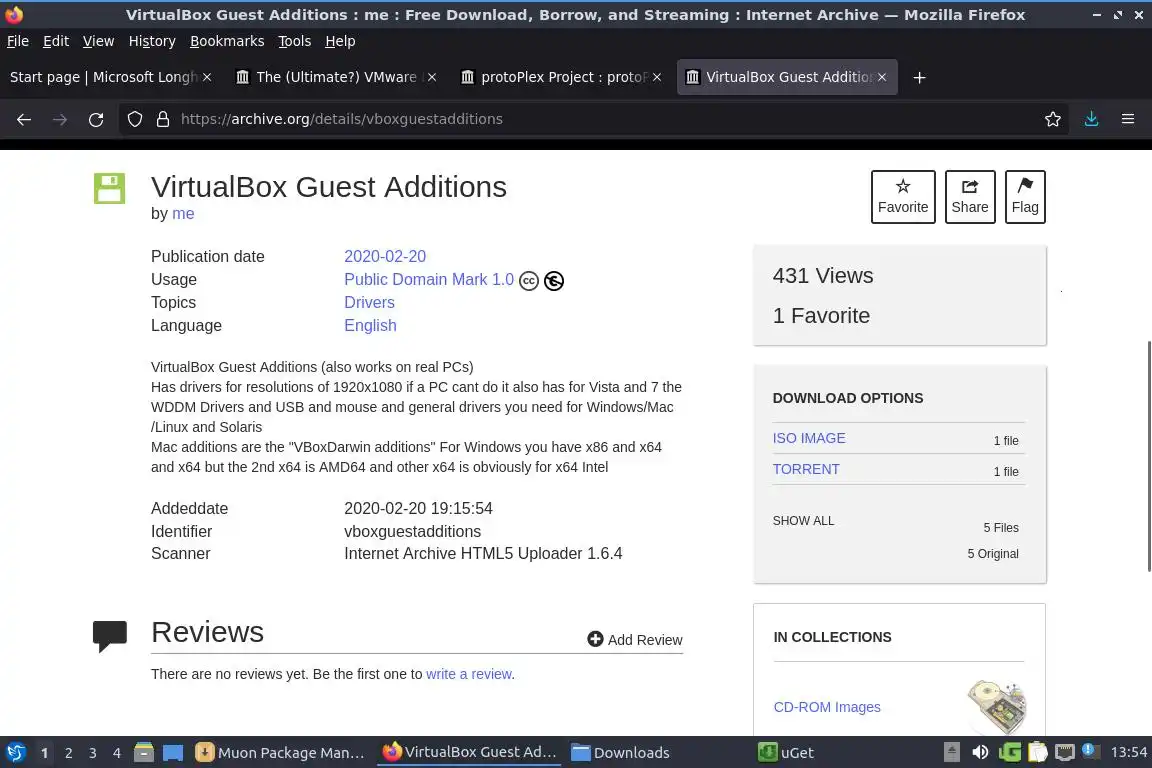
Task: Open network monitor tray icon
Action: [1065, 753]
